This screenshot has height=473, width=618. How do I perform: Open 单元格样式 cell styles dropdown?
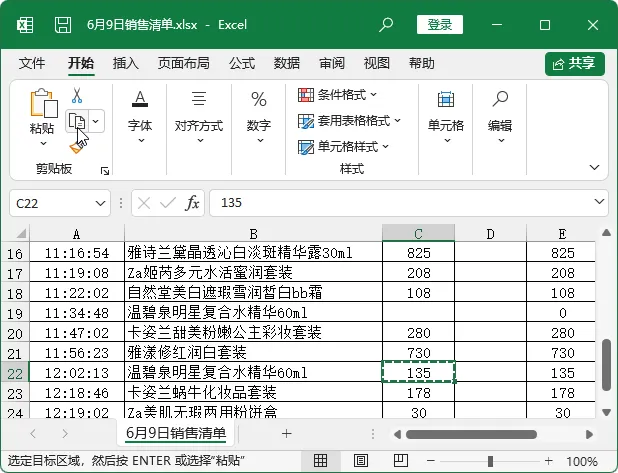click(343, 147)
